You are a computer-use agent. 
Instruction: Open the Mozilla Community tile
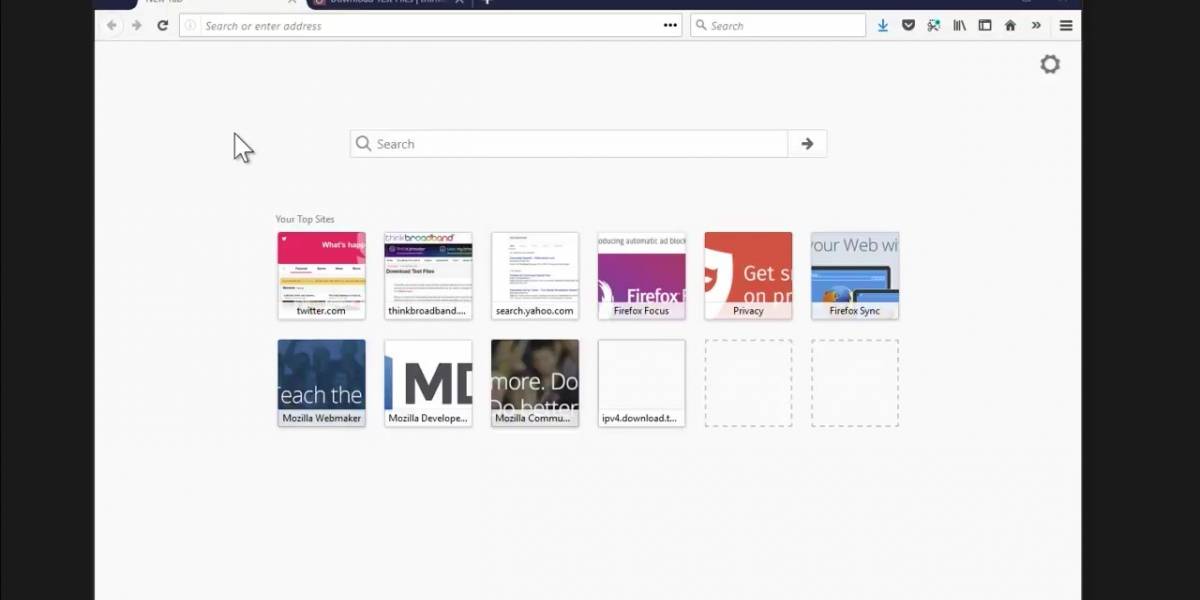pos(535,383)
